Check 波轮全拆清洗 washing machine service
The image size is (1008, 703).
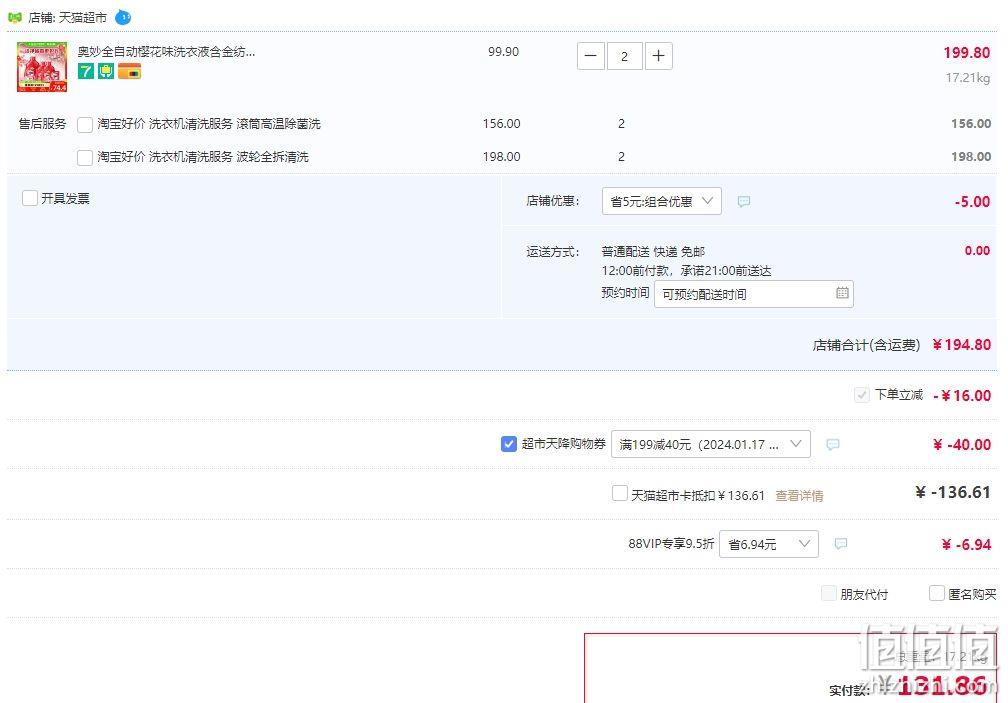(x=85, y=157)
